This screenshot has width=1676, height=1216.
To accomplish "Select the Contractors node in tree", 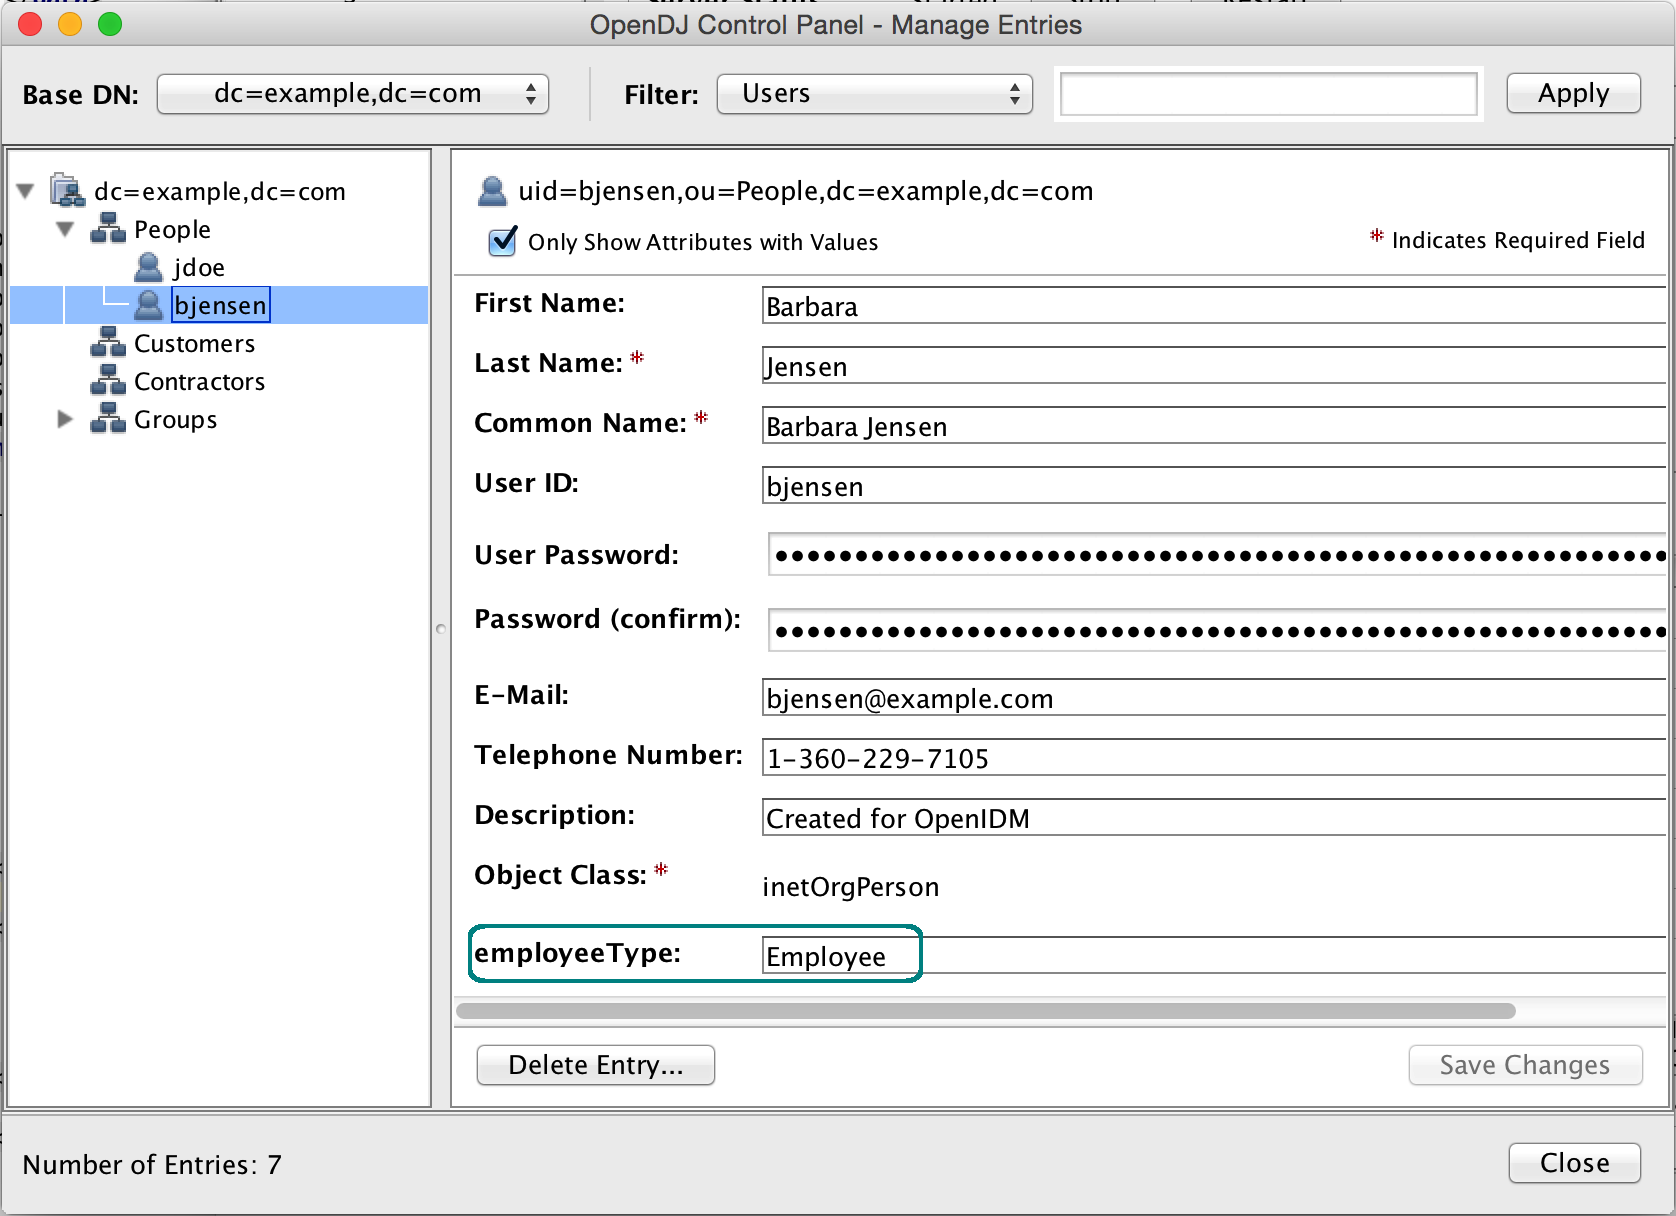I will (199, 381).
